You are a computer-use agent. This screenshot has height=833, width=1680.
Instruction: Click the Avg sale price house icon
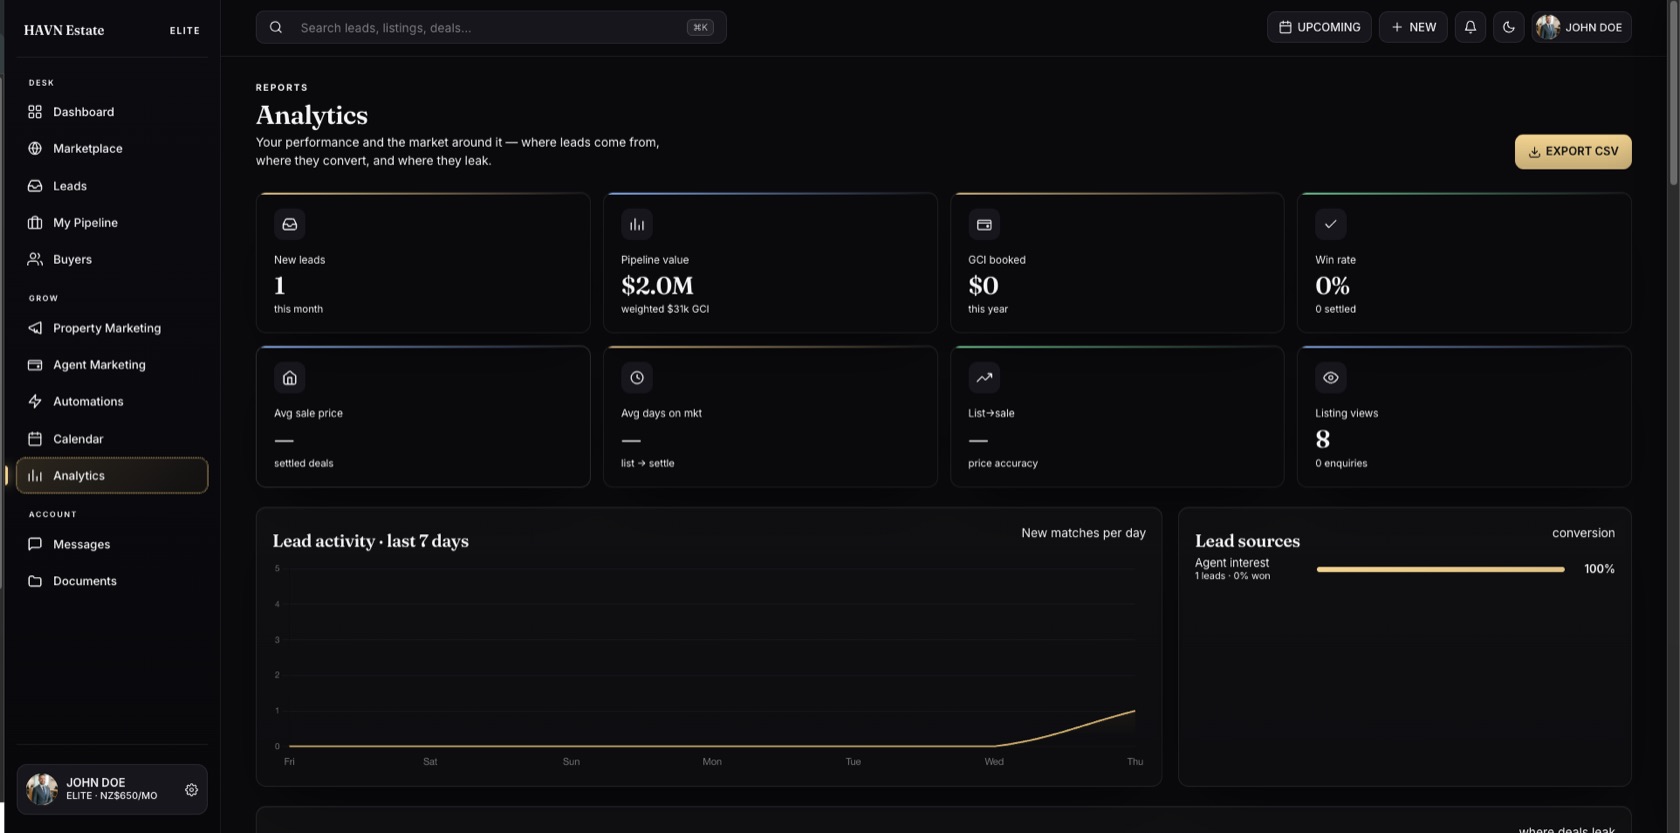tap(290, 378)
